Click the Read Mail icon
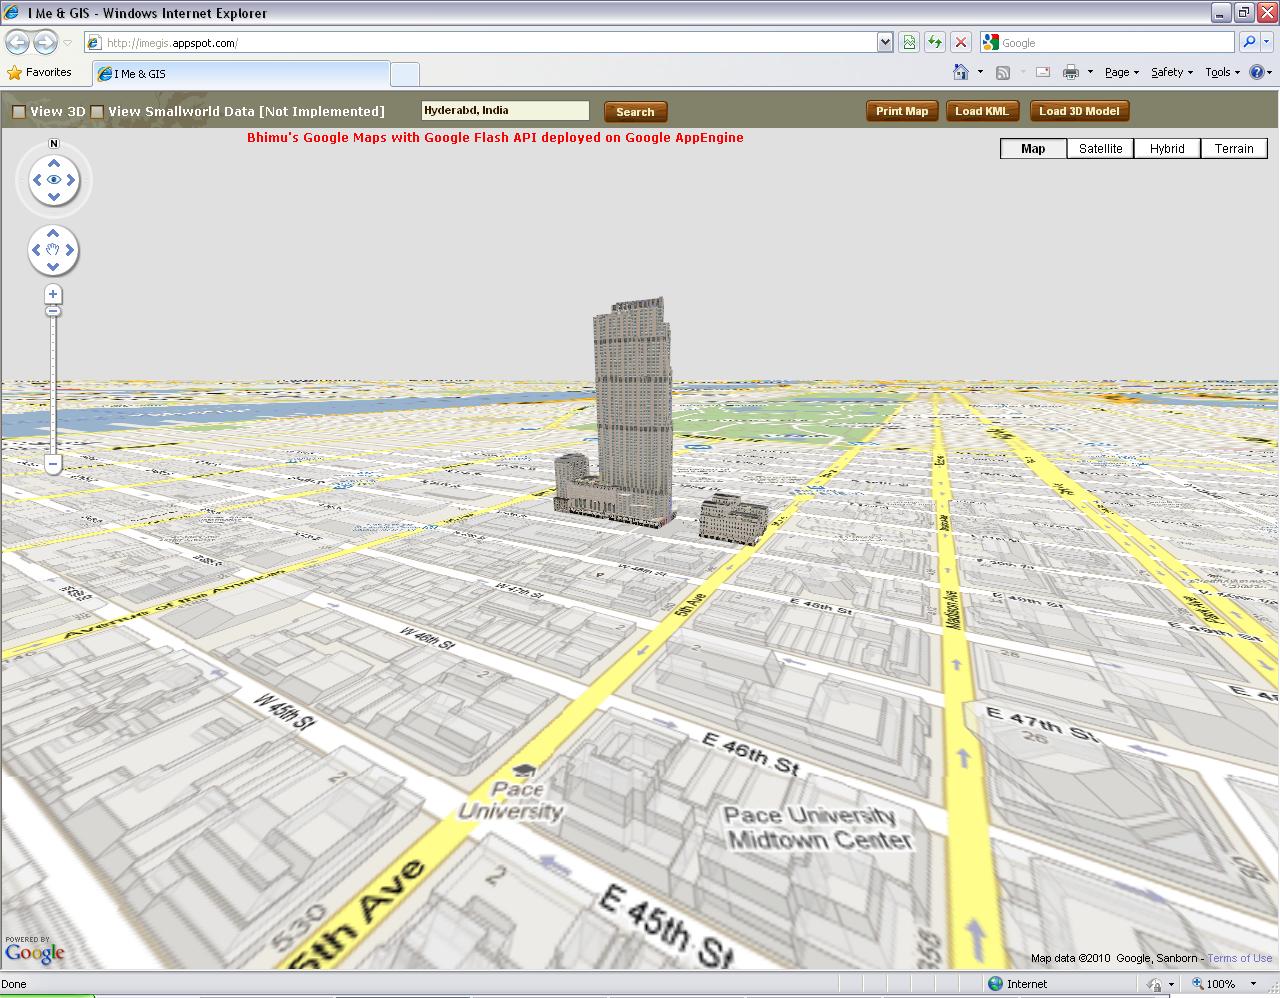 pos(1043,72)
